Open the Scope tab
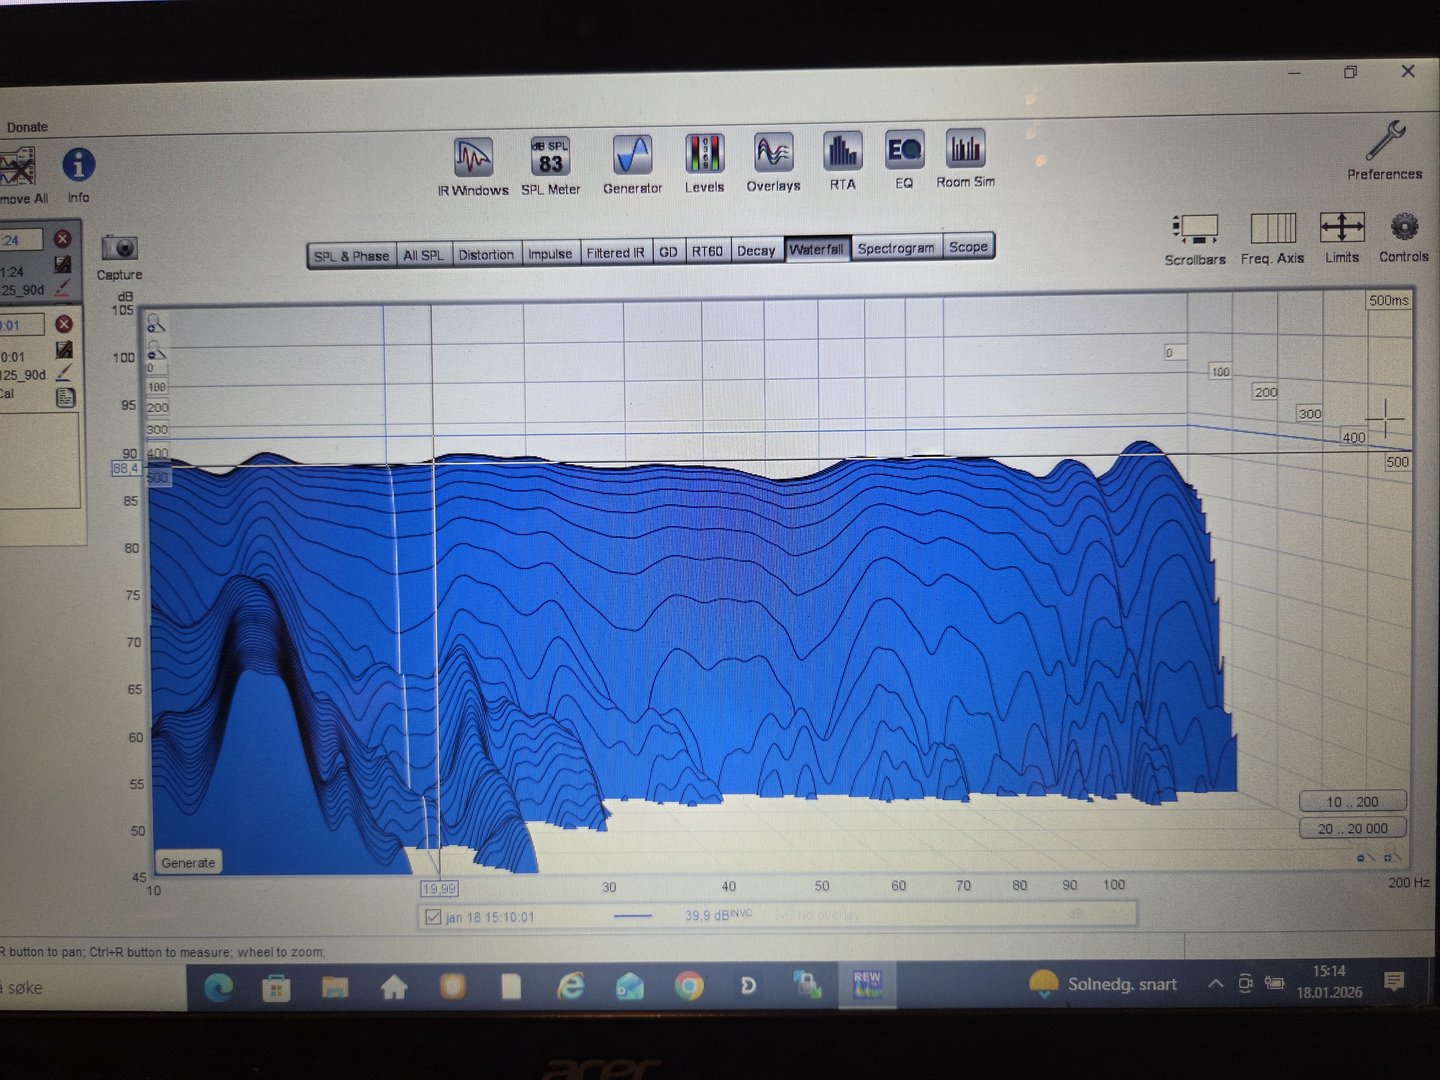This screenshot has width=1440, height=1080. click(968, 247)
